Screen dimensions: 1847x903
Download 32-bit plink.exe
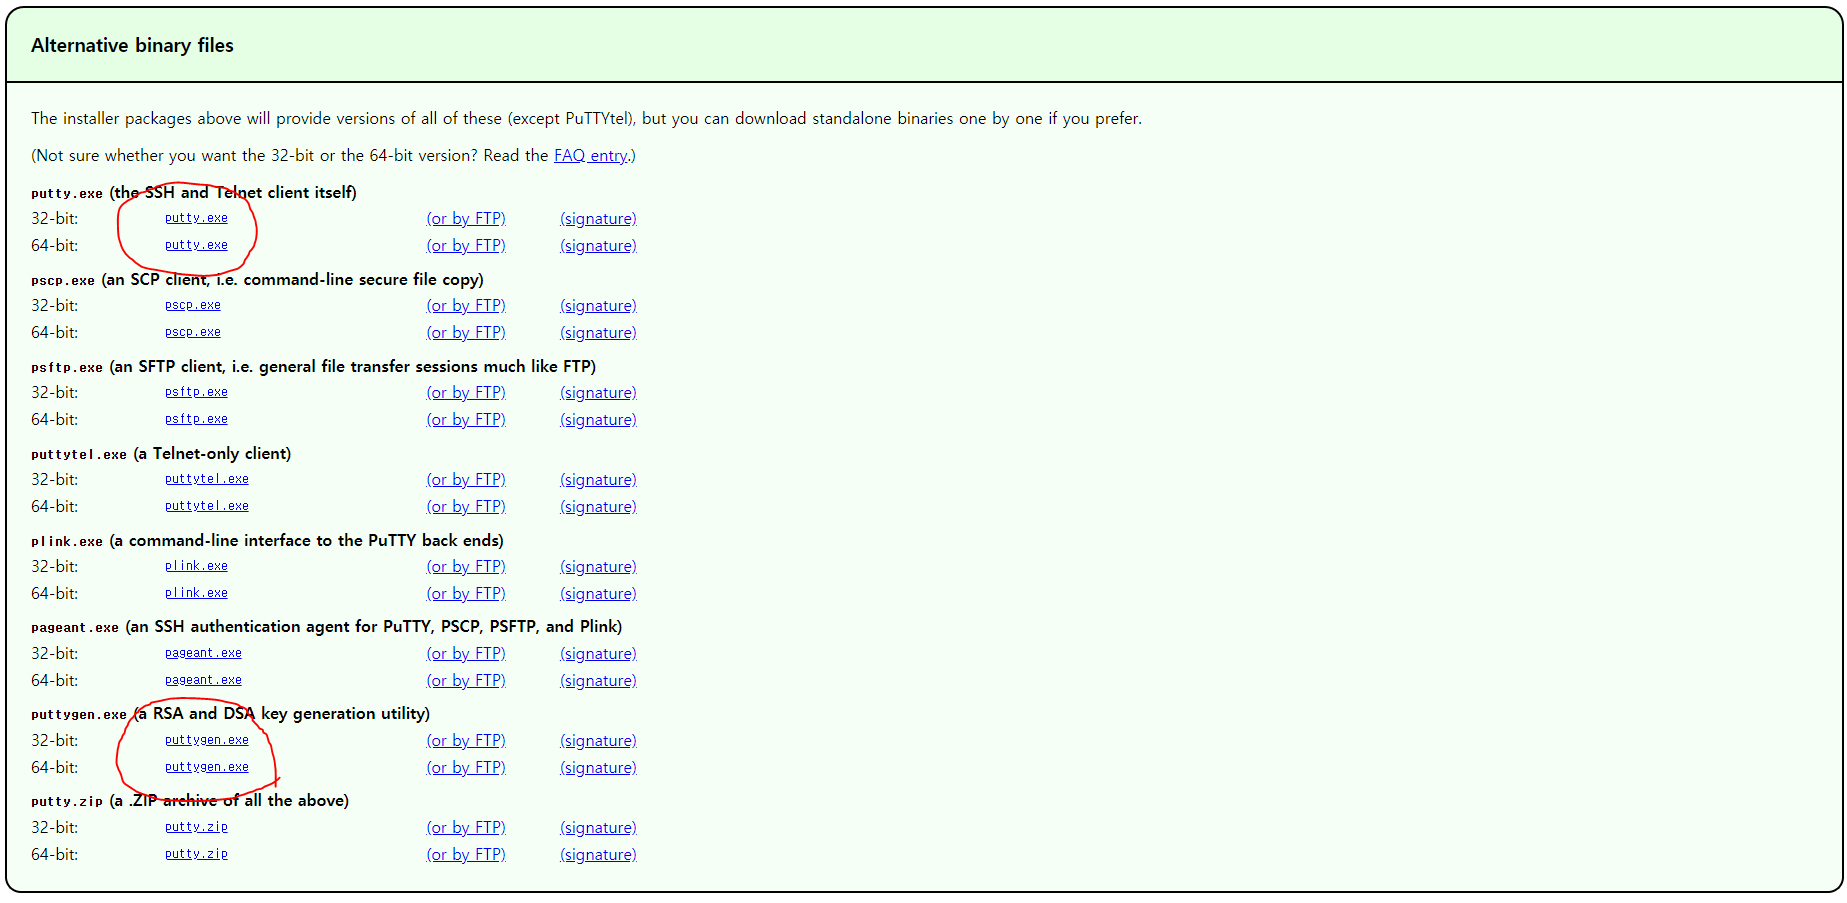[196, 566]
